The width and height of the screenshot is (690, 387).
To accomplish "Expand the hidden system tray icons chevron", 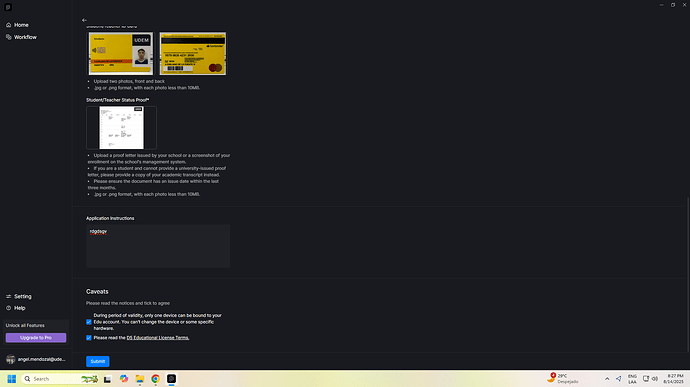I will point(607,379).
